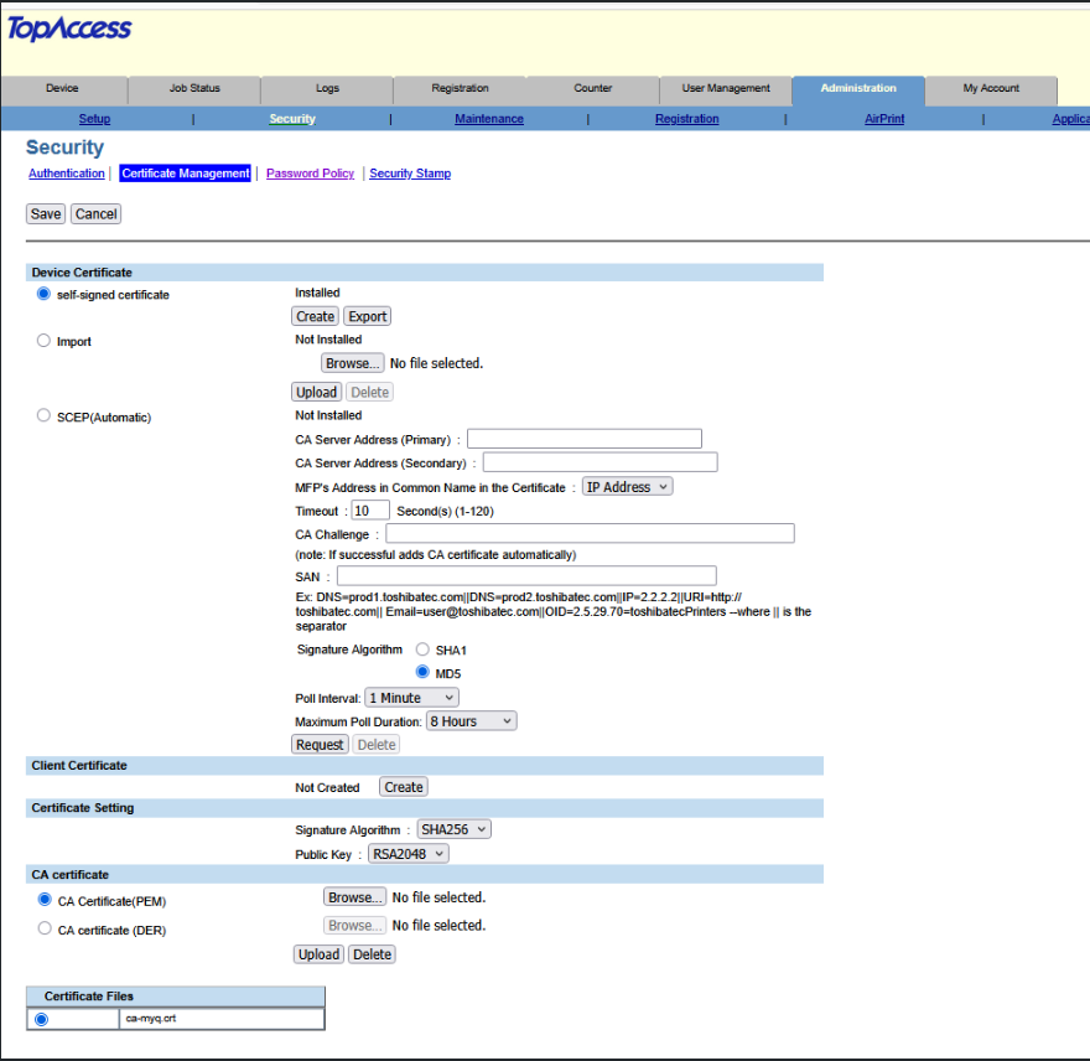The image size is (1090, 1061).
Task: Click the Save button
Action: point(46,214)
